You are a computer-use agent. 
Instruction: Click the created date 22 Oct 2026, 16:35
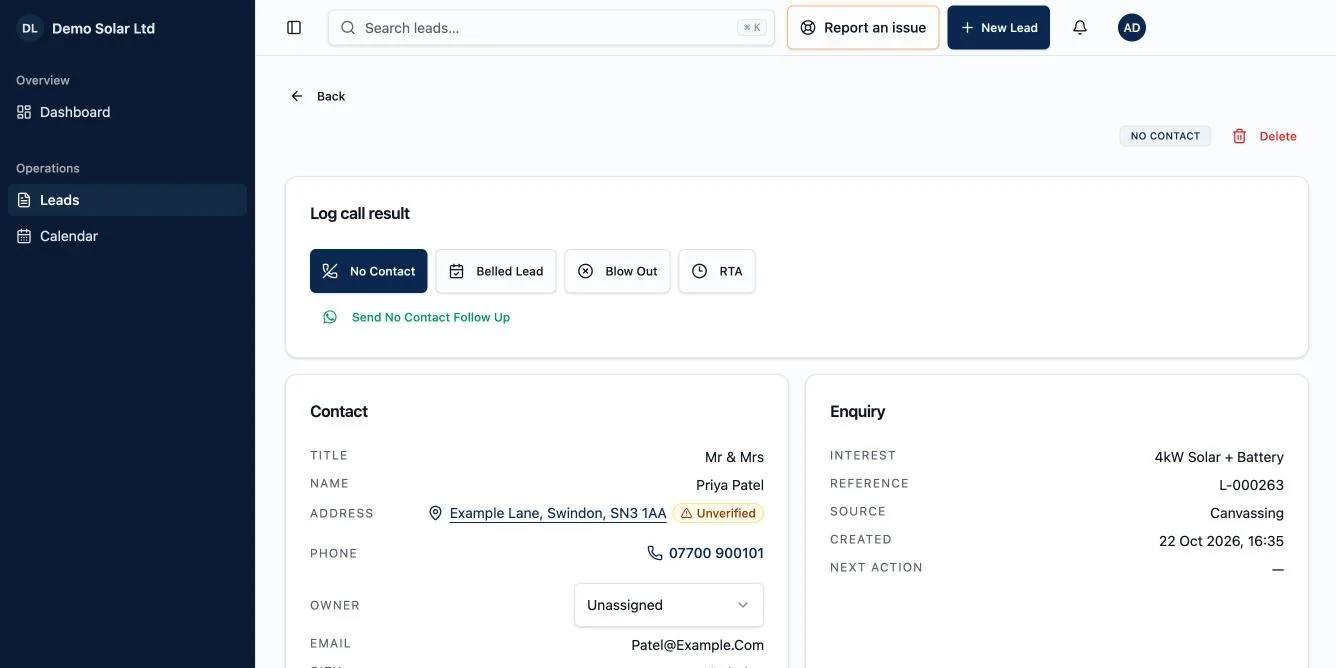1221,541
